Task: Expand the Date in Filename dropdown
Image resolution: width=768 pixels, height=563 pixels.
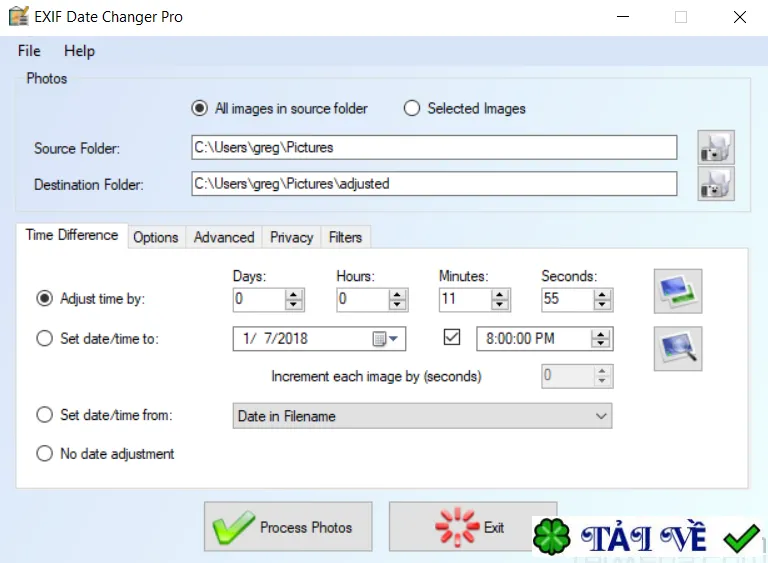Action: (x=601, y=416)
